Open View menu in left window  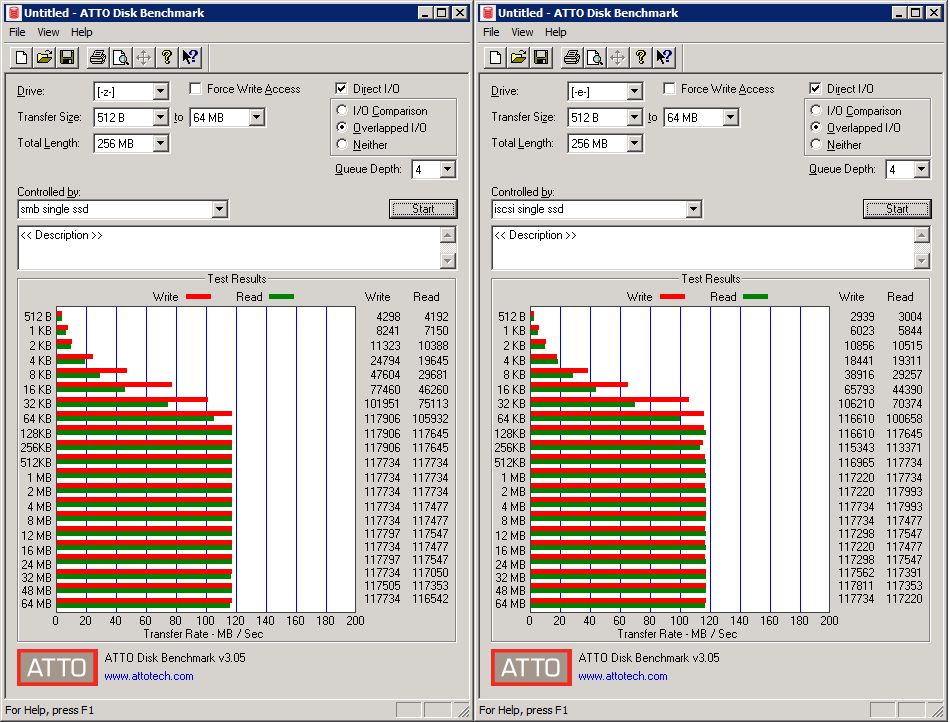tap(48, 32)
